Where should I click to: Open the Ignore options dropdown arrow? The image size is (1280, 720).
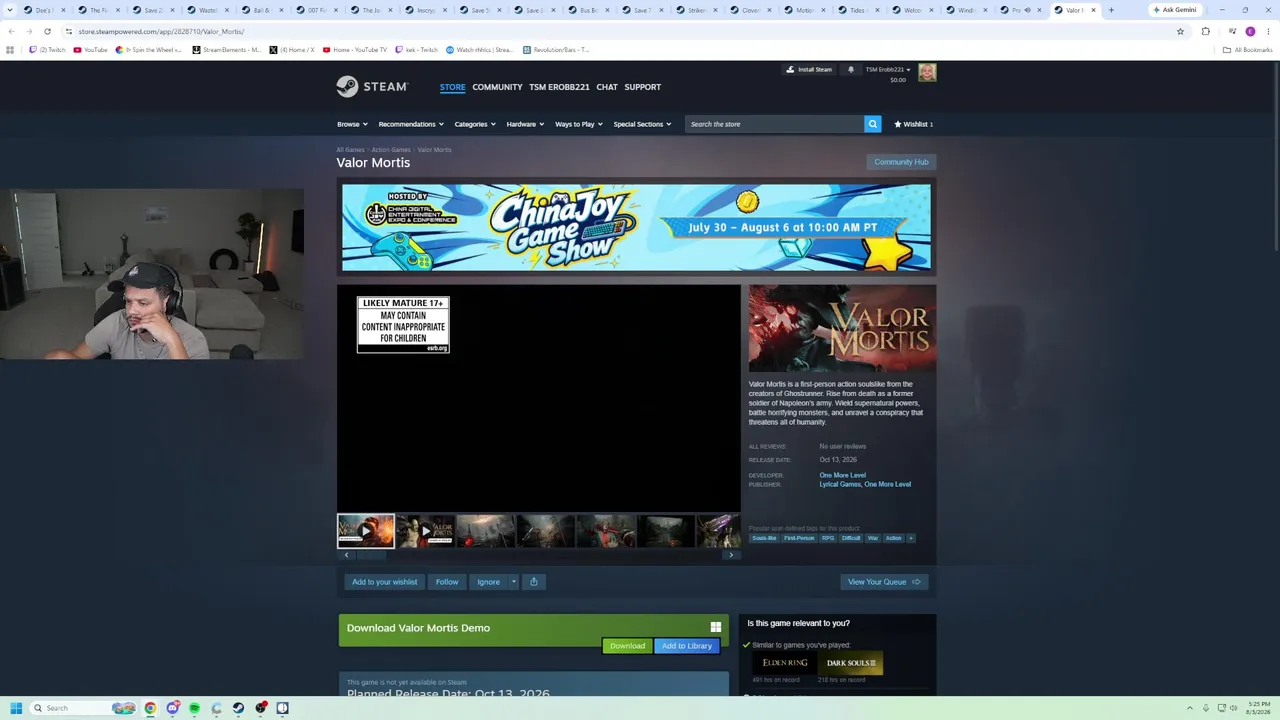click(514, 582)
